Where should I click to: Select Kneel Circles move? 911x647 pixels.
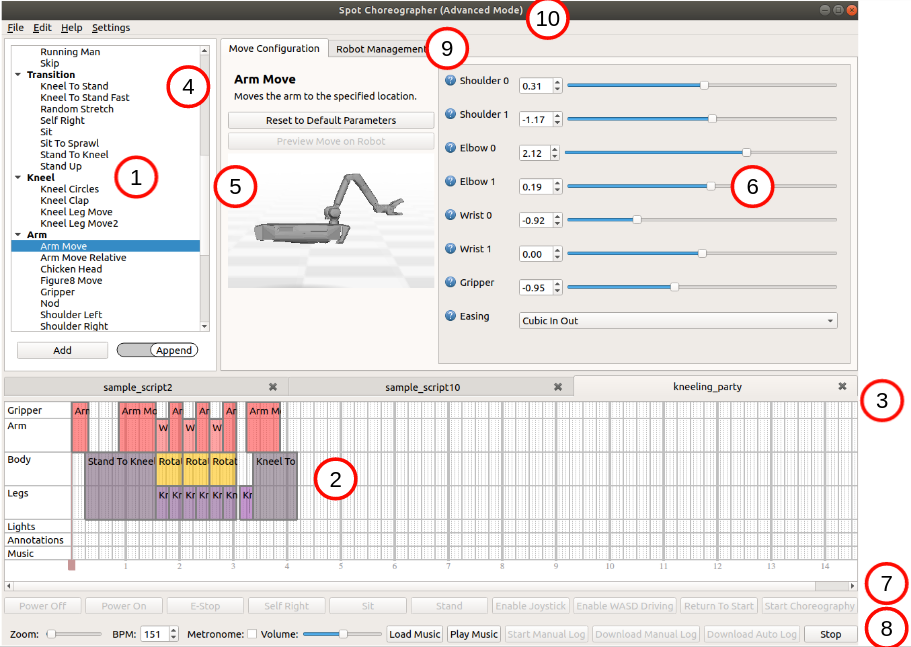click(x=69, y=189)
